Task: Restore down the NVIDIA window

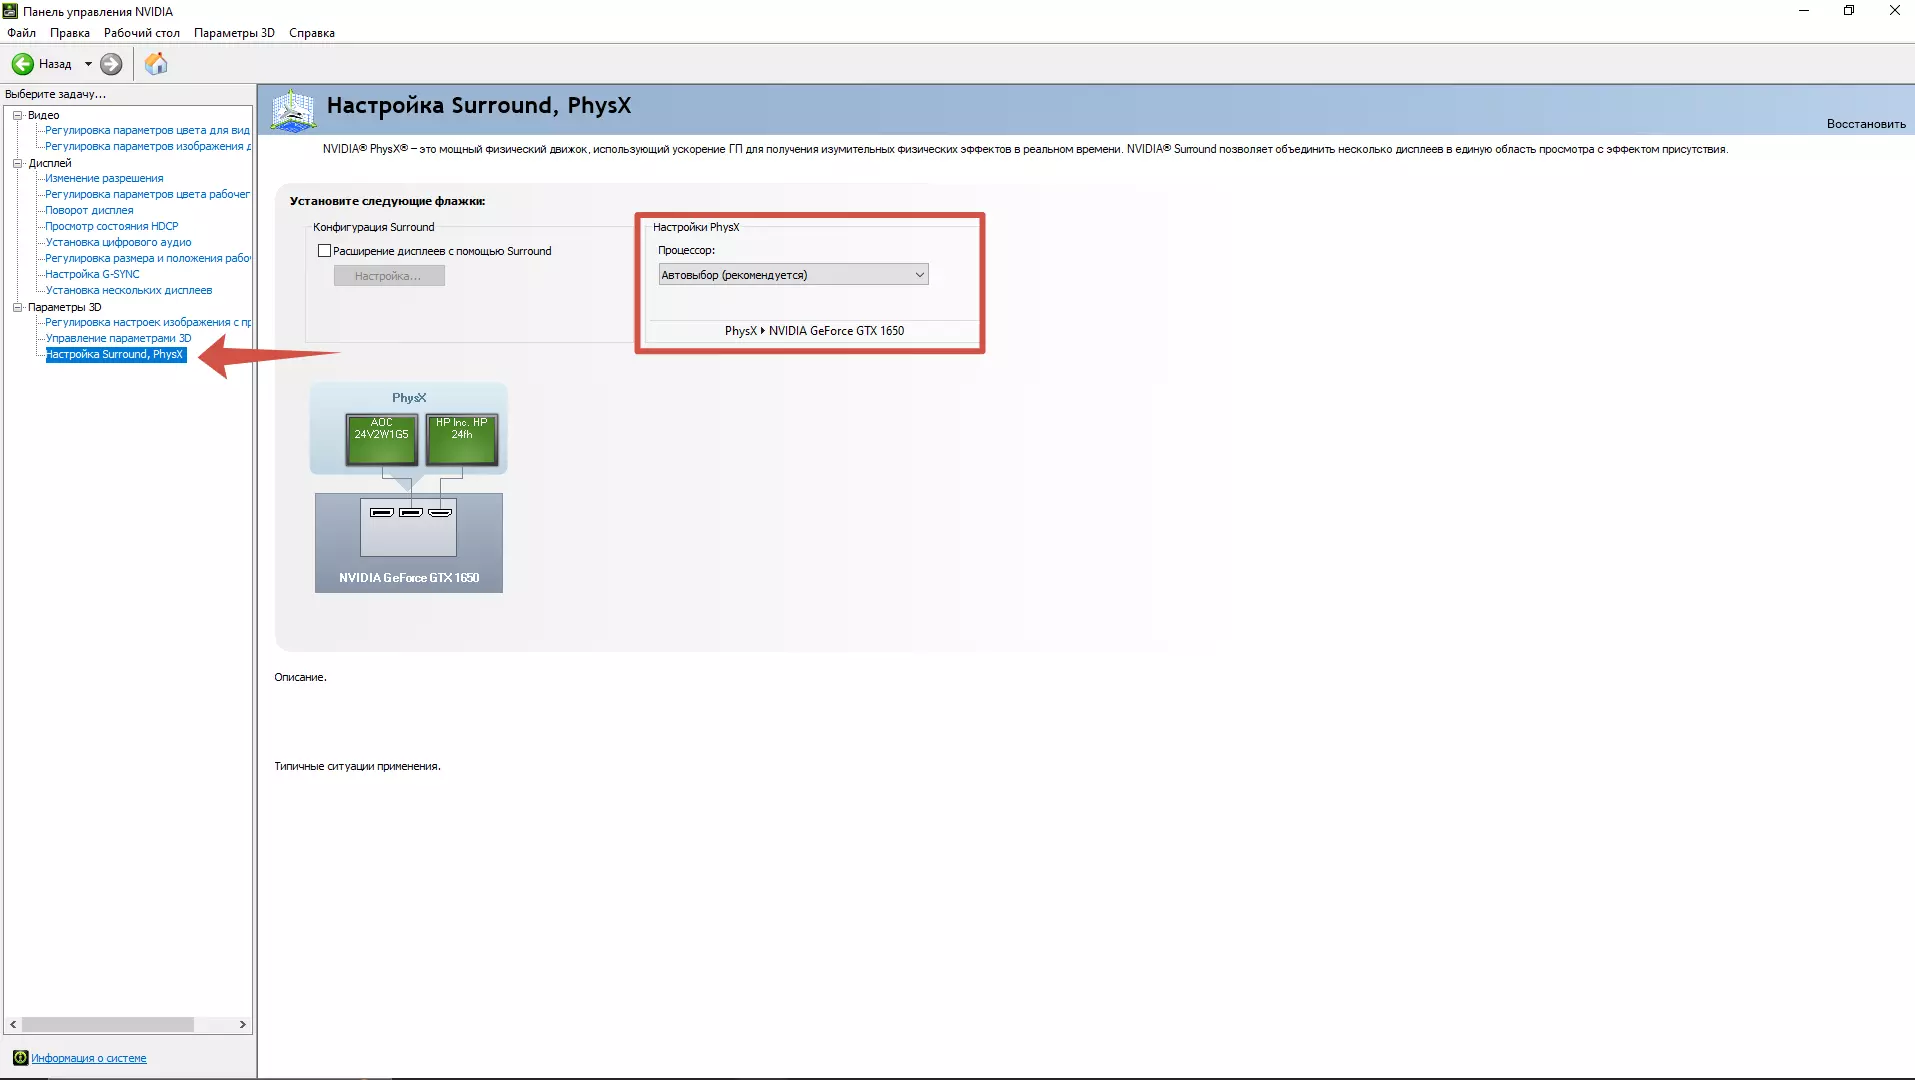Action: [1849, 11]
